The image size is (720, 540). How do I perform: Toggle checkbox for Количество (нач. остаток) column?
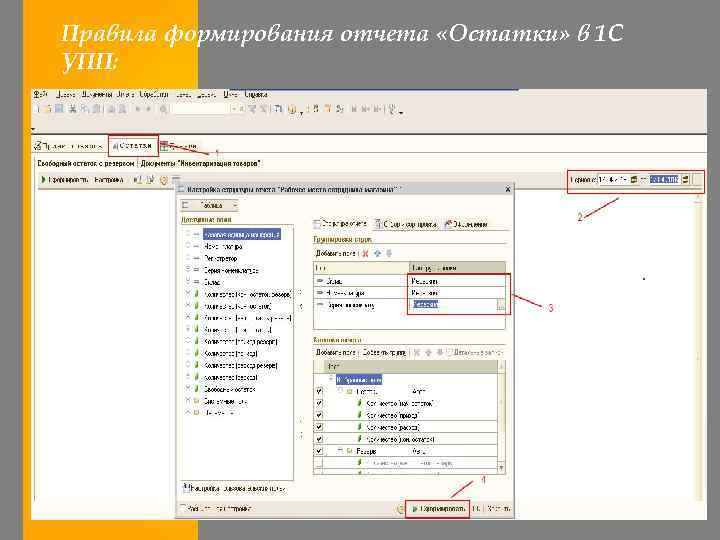pos(319,403)
